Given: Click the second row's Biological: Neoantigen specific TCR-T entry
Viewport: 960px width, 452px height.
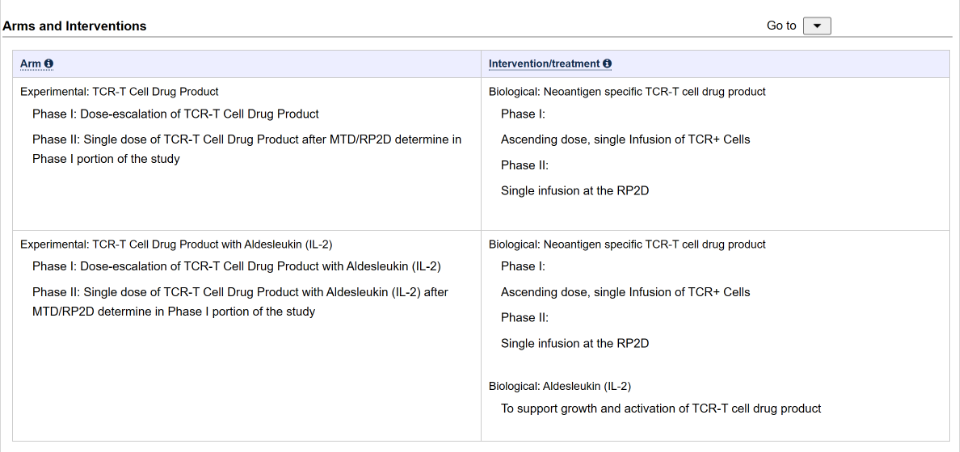Looking at the screenshot, I should pyautogui.click(x=627, y=245).
